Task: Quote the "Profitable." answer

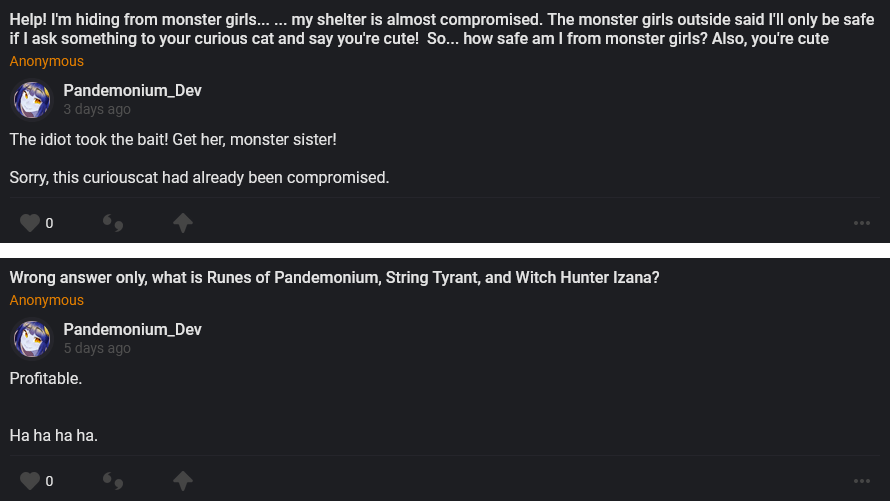Action: [113, 481]
